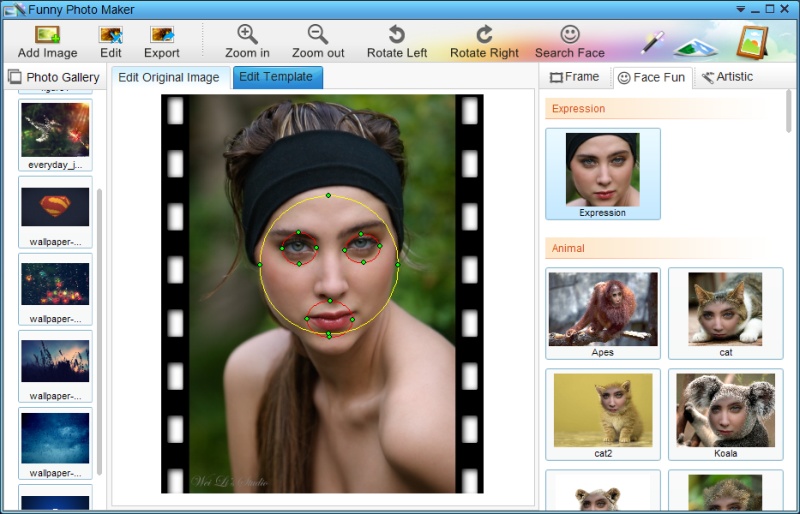
Task: Click the top handle of the yellow face circle
Action: point(328,195)
